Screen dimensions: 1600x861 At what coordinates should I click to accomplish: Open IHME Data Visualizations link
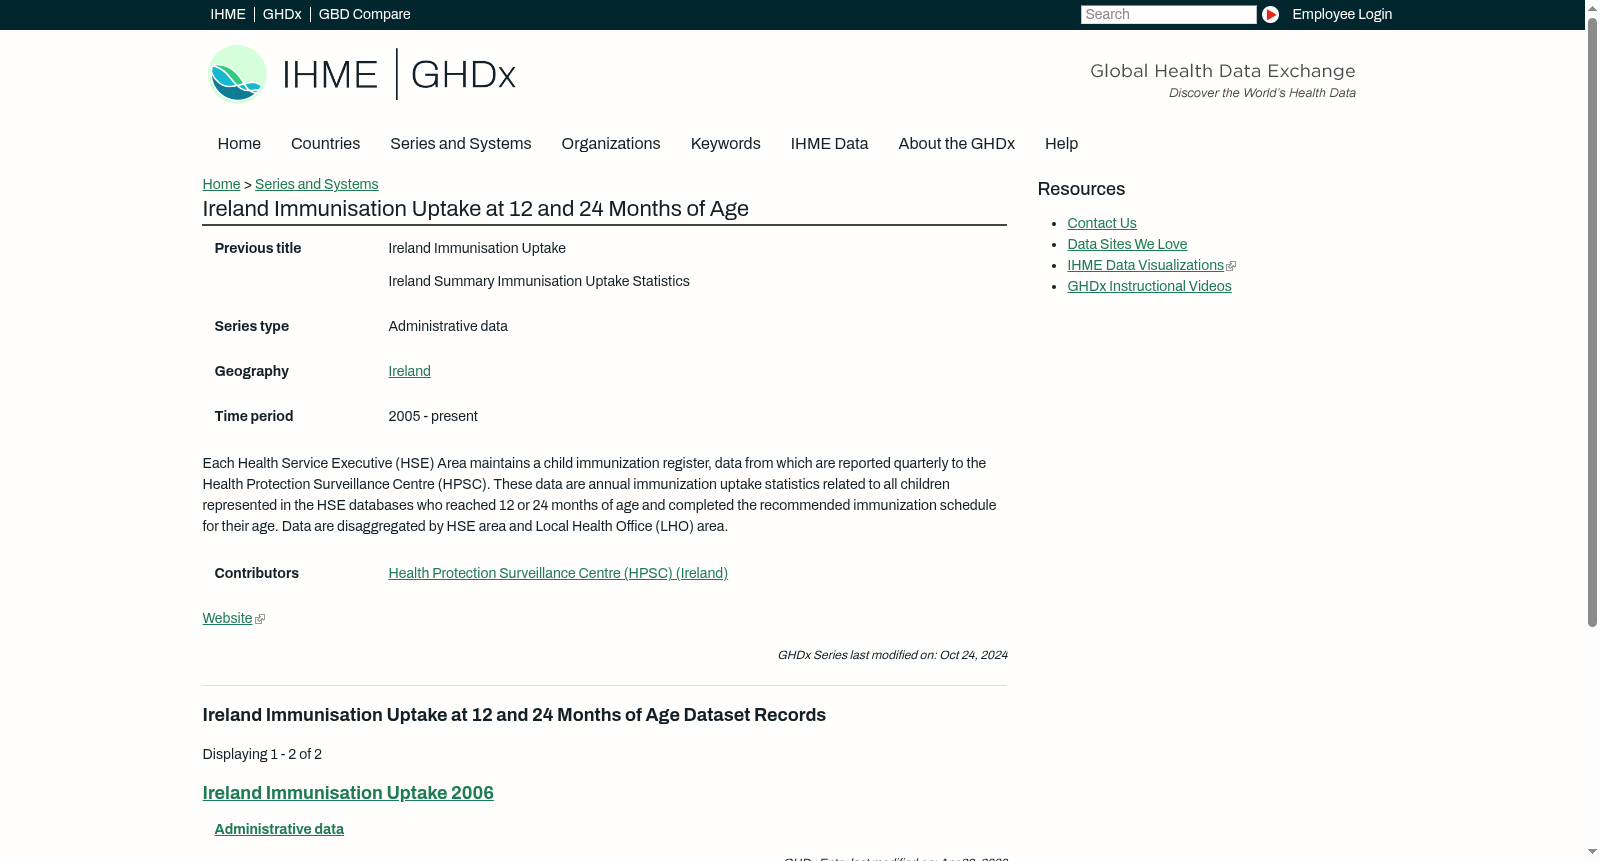[1145, 265]
